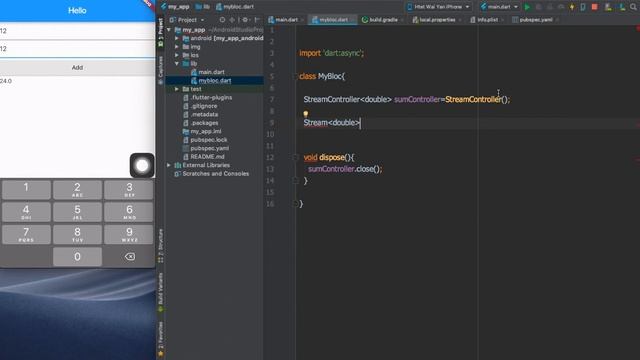Select main.dart in the project tree
The width and height of the screenshot is (640, 360).
click(x=211, y=72)
